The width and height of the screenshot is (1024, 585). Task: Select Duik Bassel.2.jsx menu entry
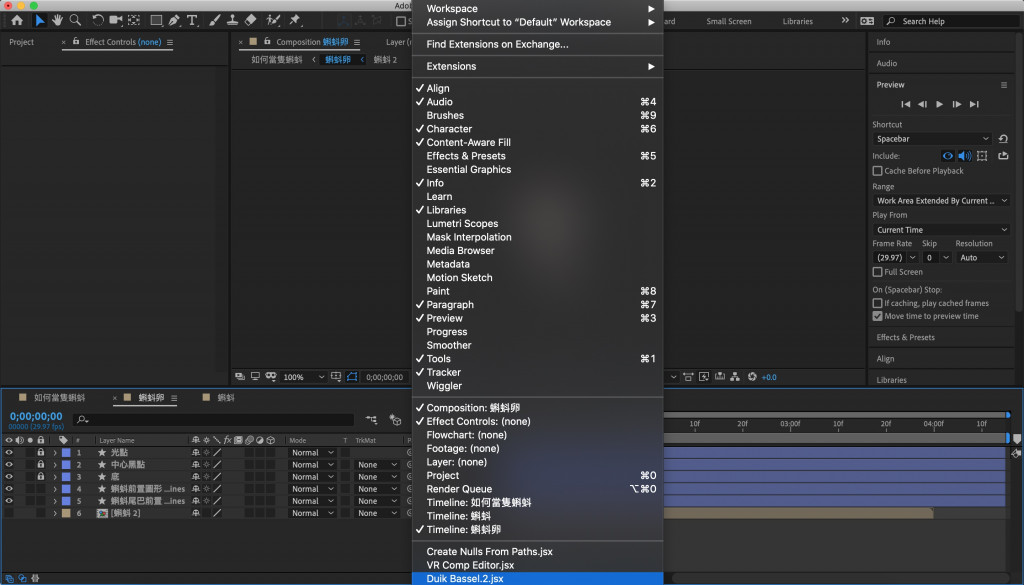537,578
